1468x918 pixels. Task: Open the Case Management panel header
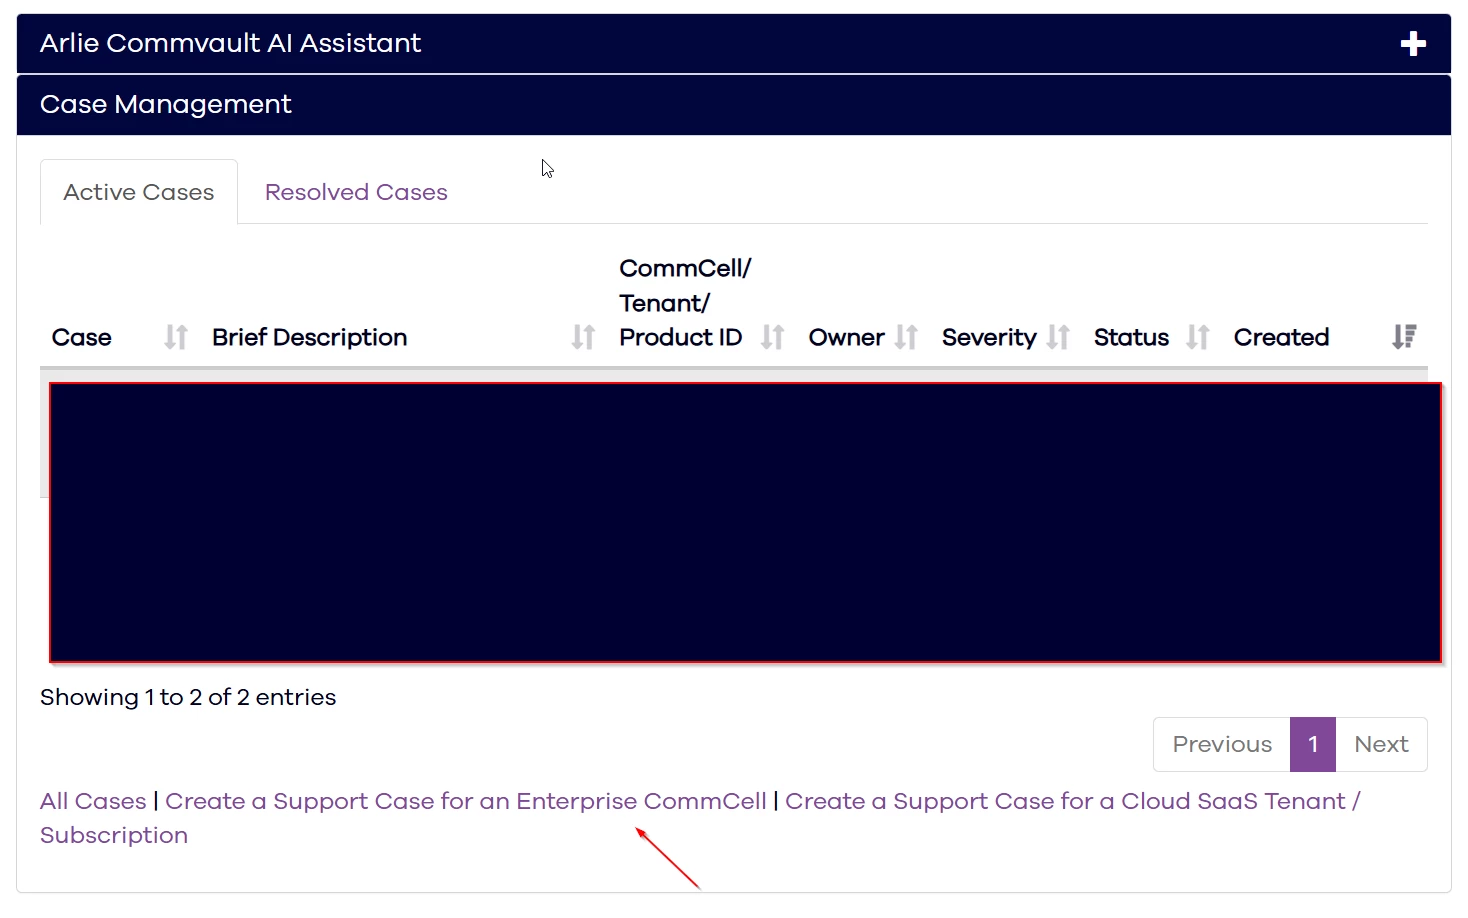(x=734, y=105)
